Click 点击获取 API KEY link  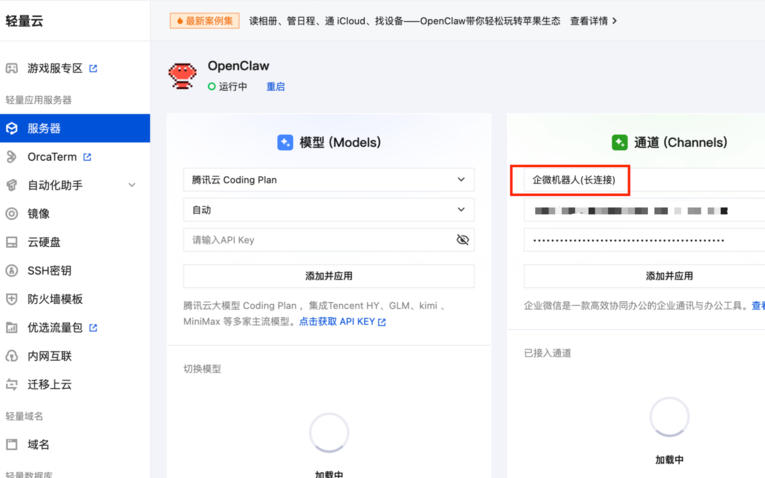[x=342, y=322]
